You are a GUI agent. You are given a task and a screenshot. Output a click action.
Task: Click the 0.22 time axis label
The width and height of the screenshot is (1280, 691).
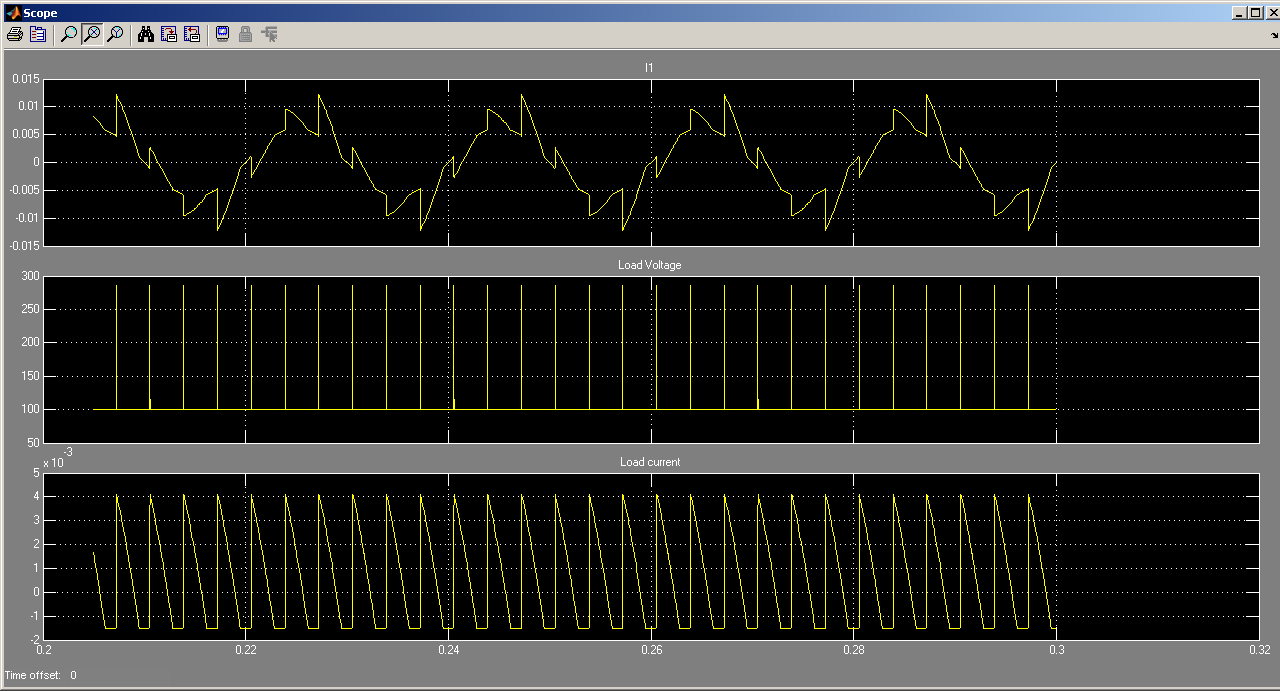(x=246, y=650)
